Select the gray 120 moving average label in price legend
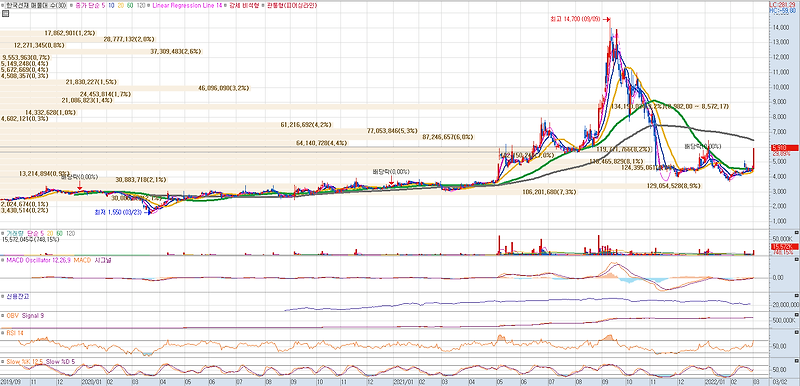Screen dimensions: 800x386 (142, 5)
